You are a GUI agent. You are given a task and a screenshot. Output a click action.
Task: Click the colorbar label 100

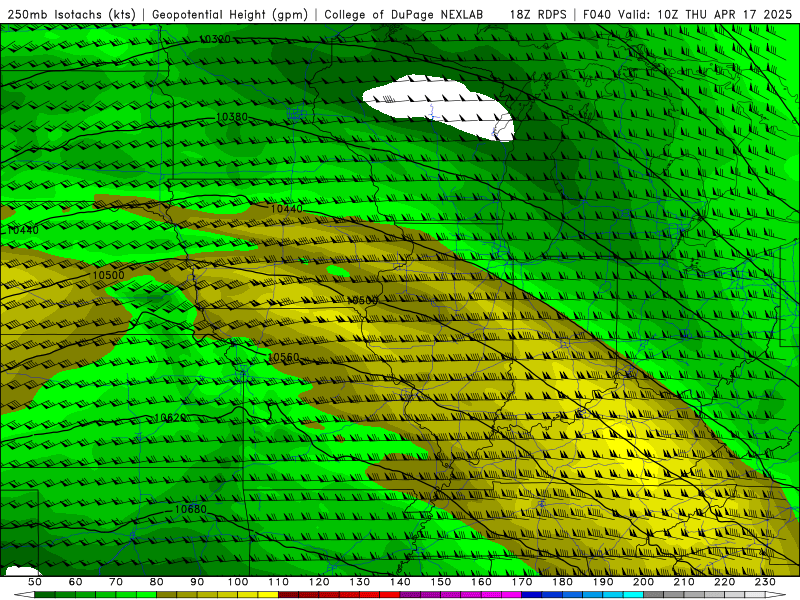pos(238,582)
